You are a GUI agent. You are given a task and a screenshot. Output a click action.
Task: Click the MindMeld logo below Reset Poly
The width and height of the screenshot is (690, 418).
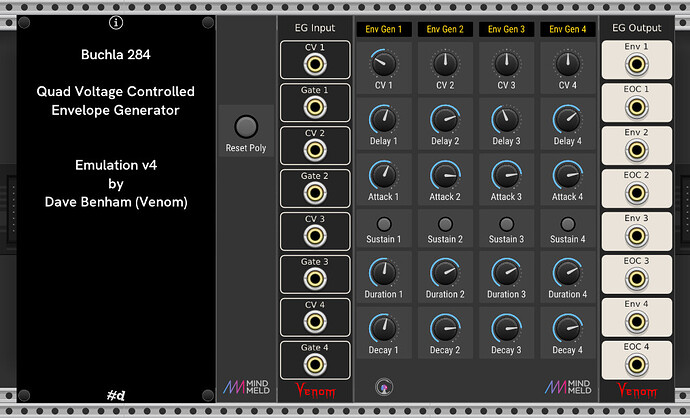(x=246, y=387)
